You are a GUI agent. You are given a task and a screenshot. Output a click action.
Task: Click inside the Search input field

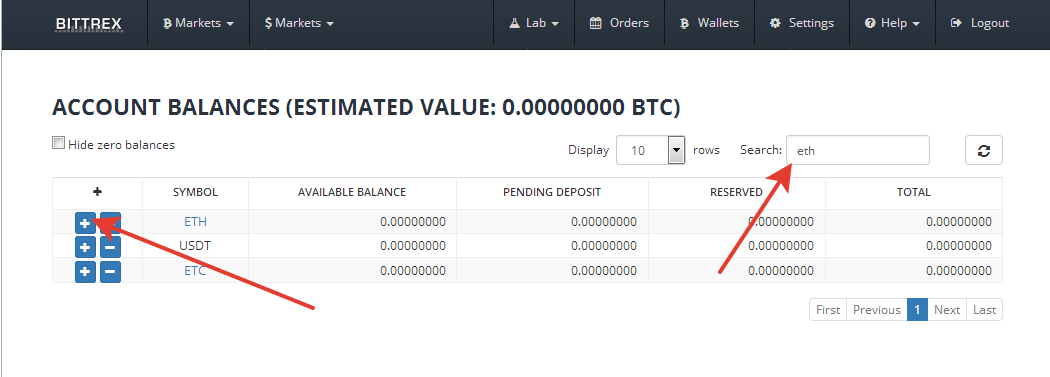tap(858, 150)
